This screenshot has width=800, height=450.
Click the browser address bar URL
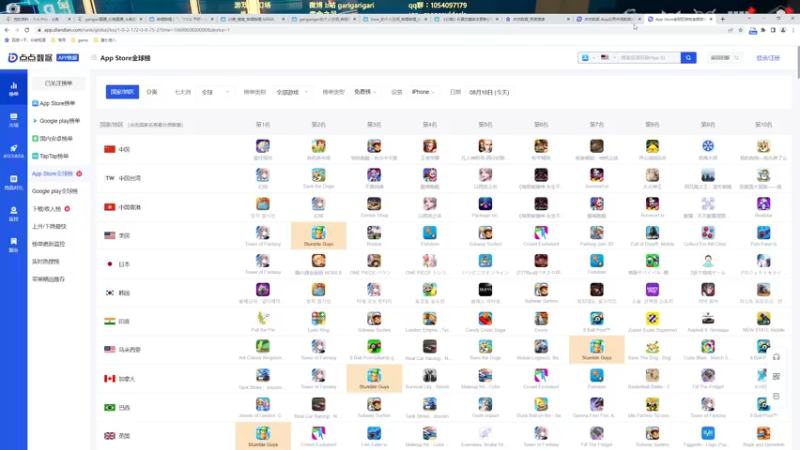136,30
